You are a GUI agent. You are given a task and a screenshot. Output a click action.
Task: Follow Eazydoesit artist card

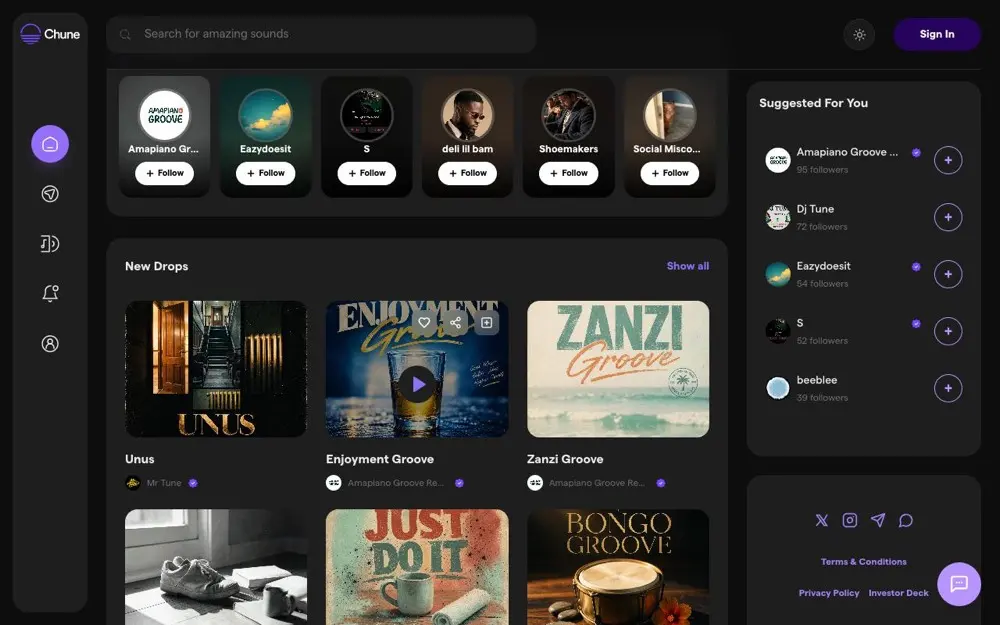coord(265,173)
